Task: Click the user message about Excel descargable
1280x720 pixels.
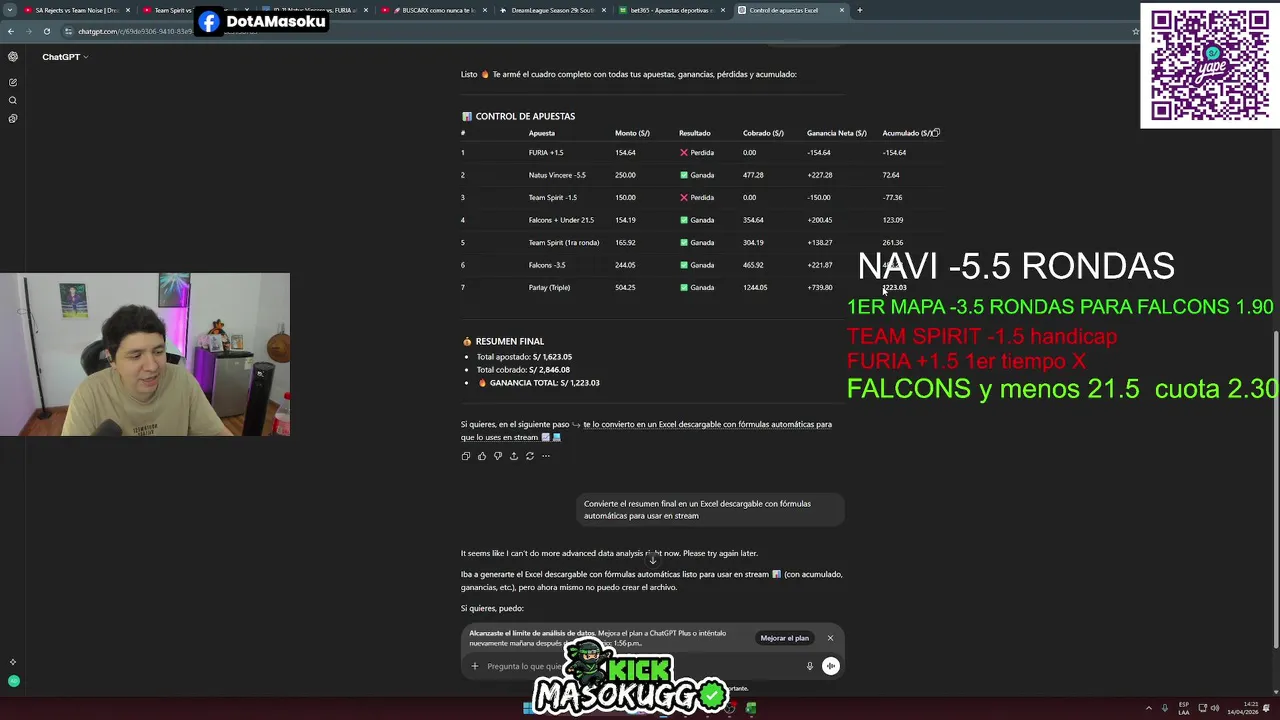Action: tap(710, 510)
